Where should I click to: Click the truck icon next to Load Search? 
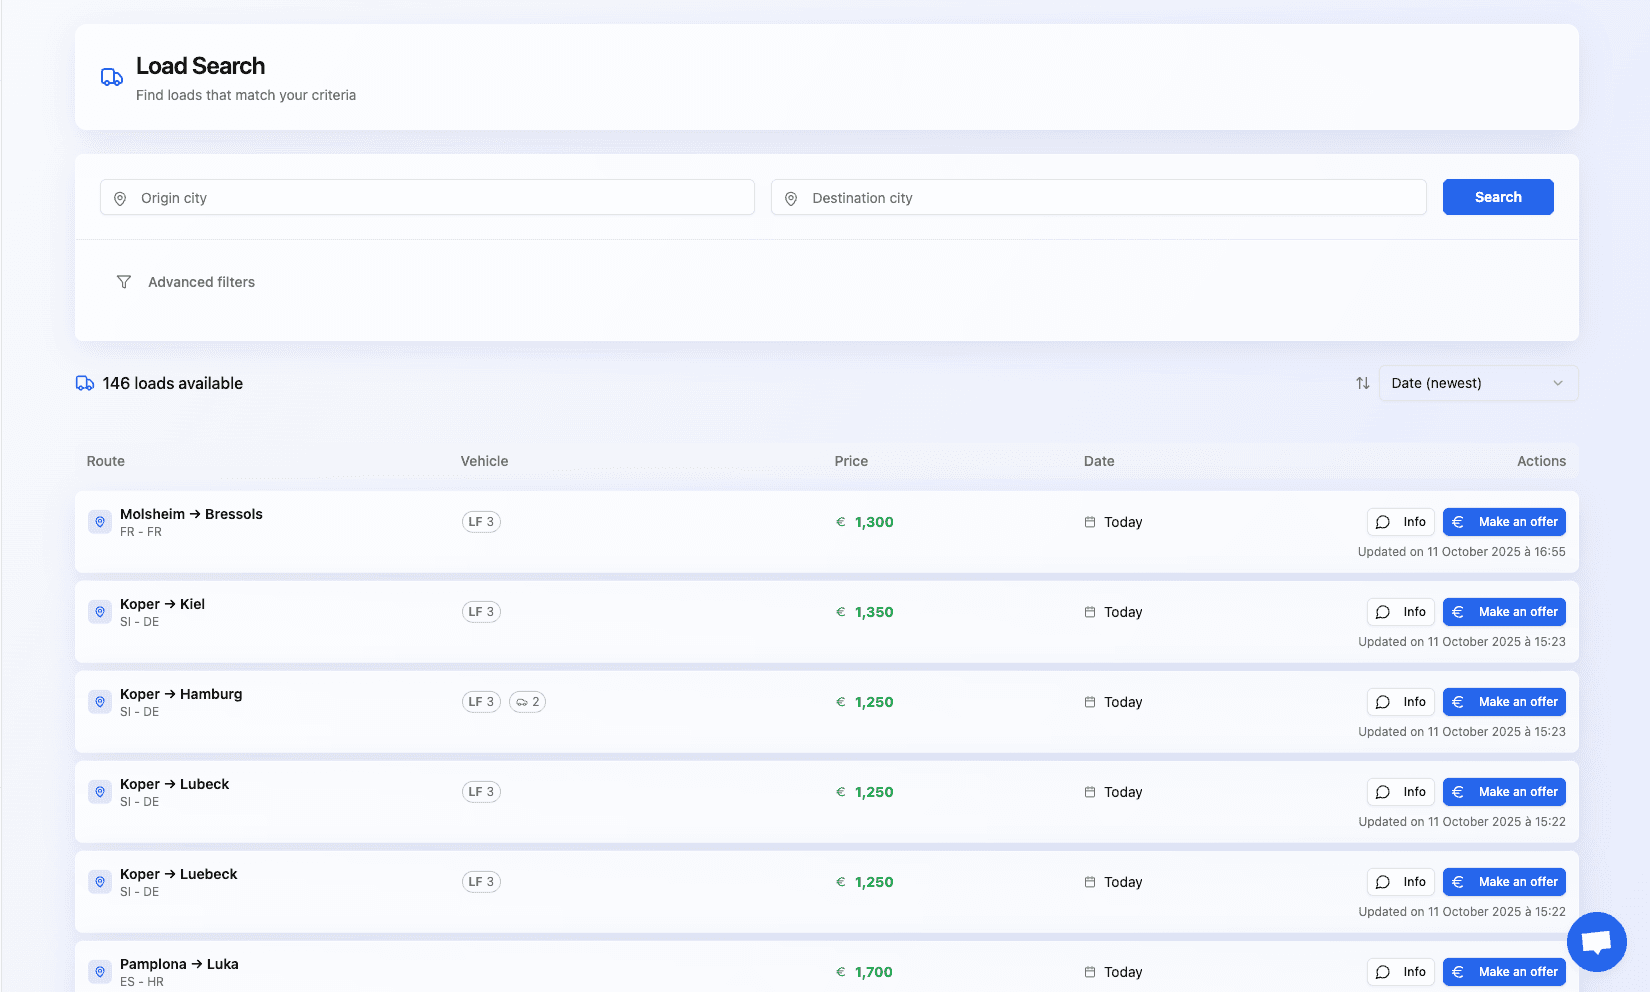pos(111,76)
